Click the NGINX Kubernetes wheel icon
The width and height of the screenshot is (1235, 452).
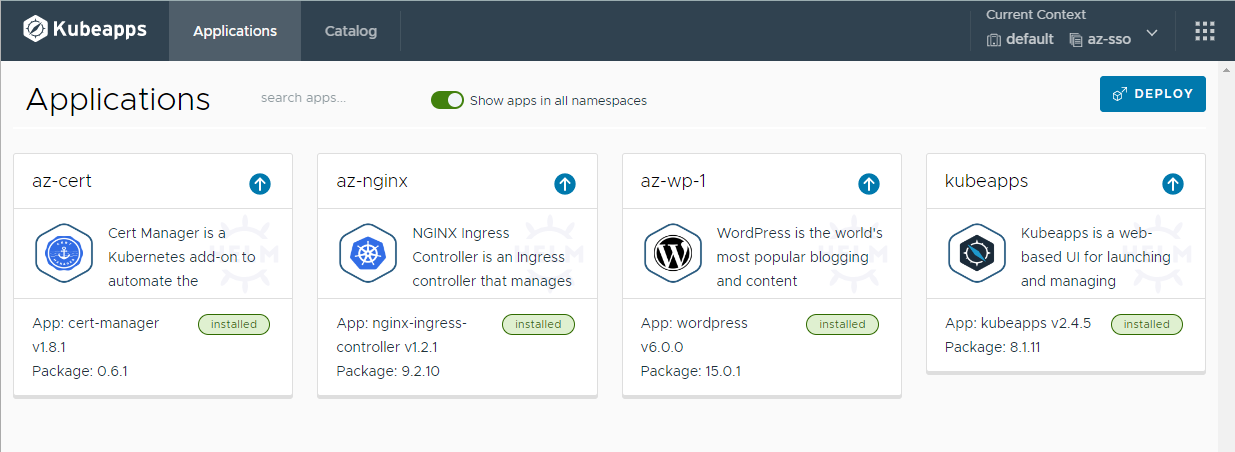[x=368, y=254]
